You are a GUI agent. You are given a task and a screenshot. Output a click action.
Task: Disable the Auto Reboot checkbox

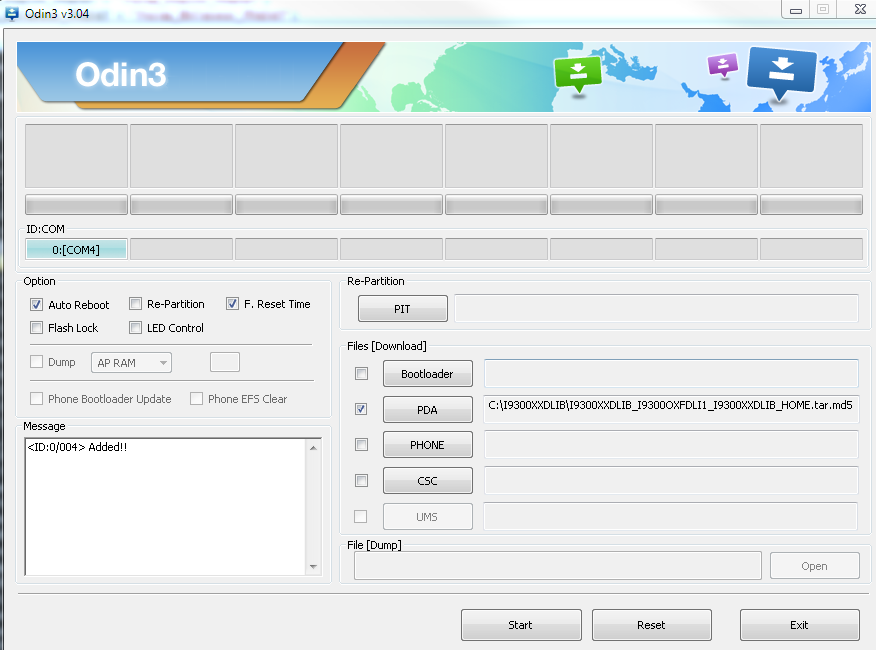37,304
